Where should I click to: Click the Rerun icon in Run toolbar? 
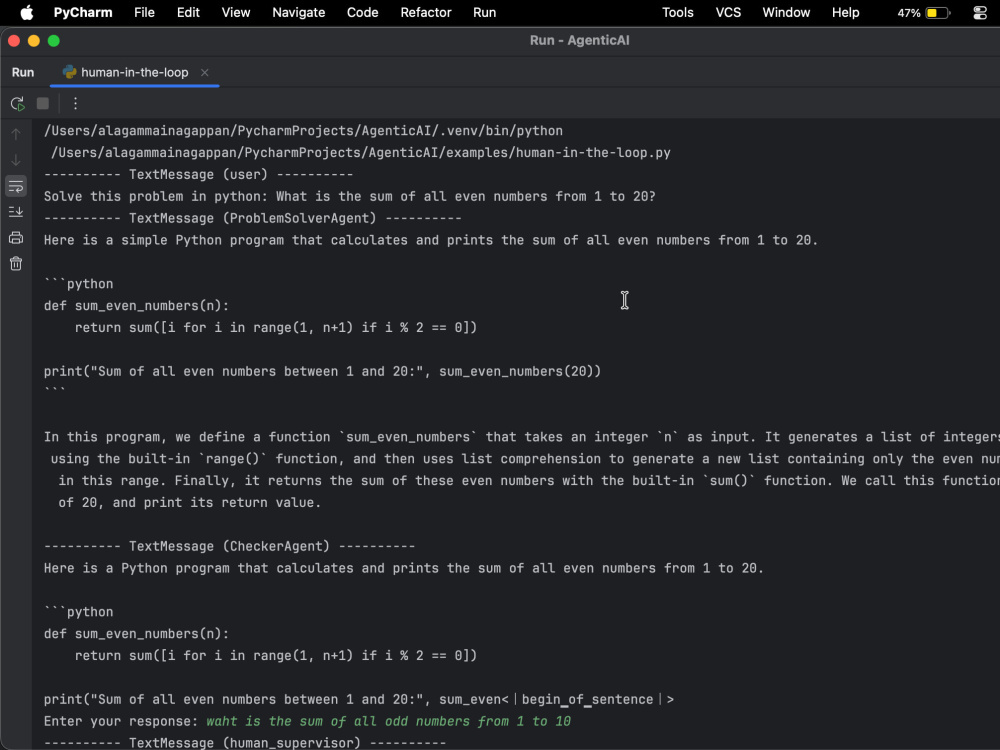point(17,103)
